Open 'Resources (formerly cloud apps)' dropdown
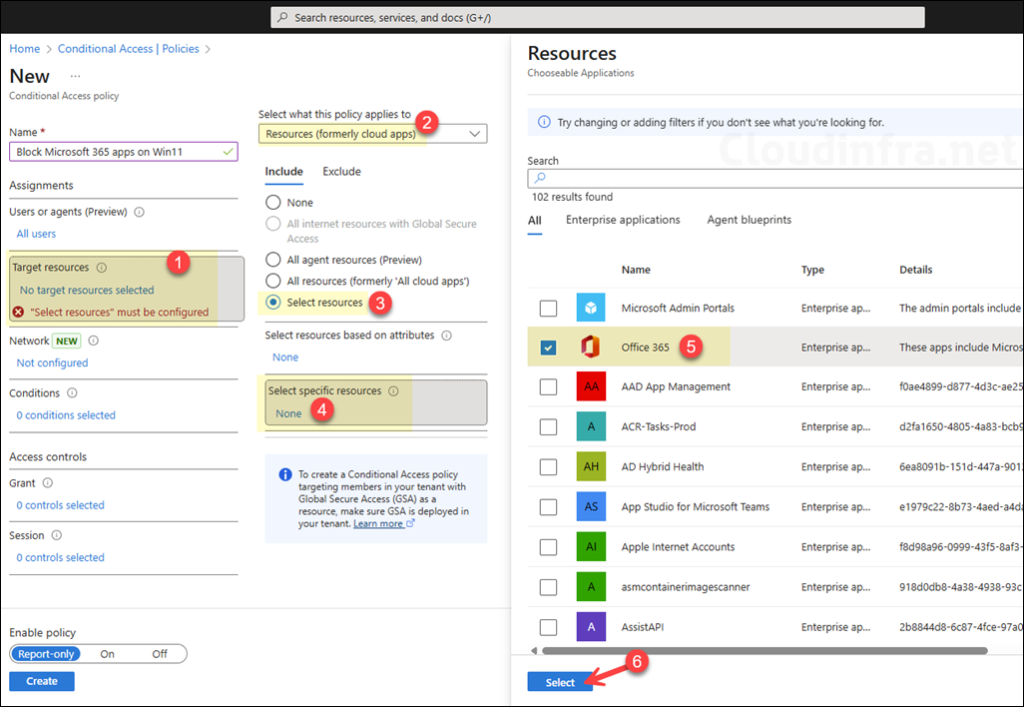Image resolution: width=1024 pixels, height=707 pixels. [372, 133]
